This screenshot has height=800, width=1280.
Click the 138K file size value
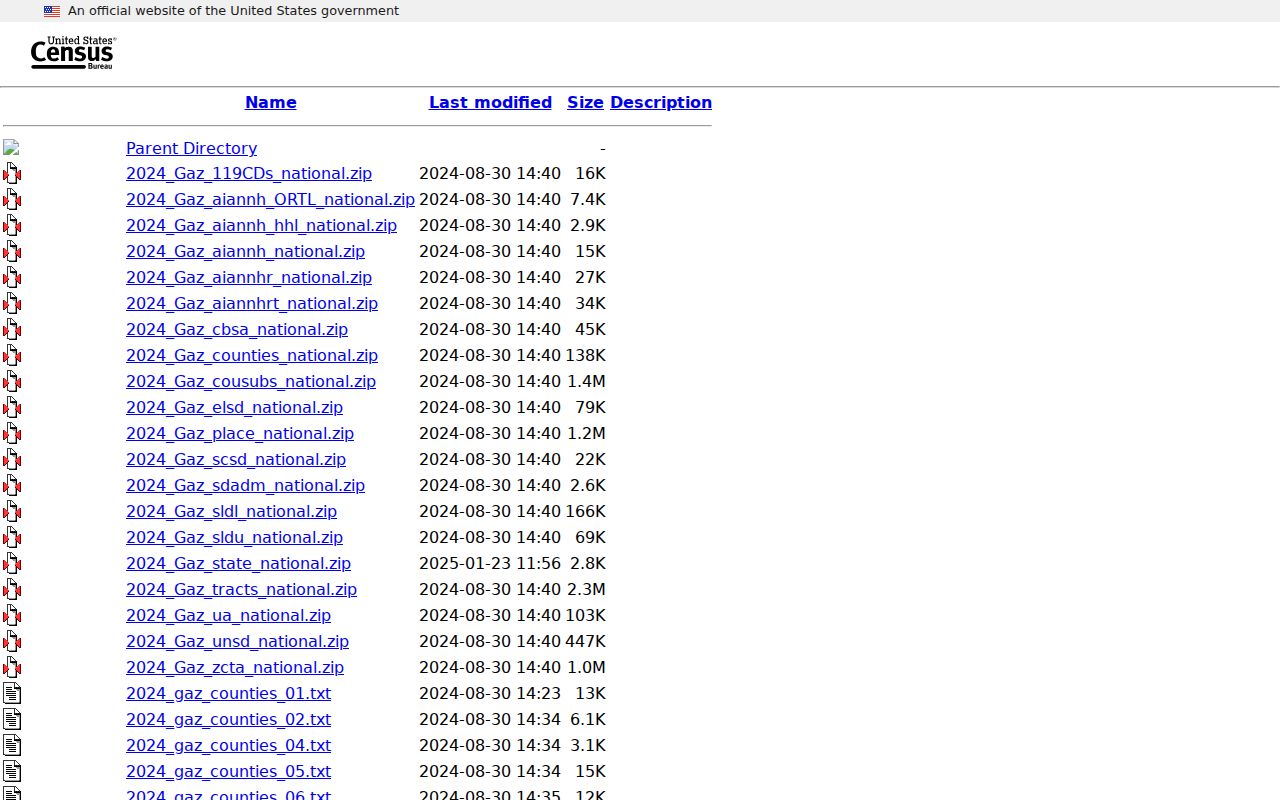(x=585, y=356)
